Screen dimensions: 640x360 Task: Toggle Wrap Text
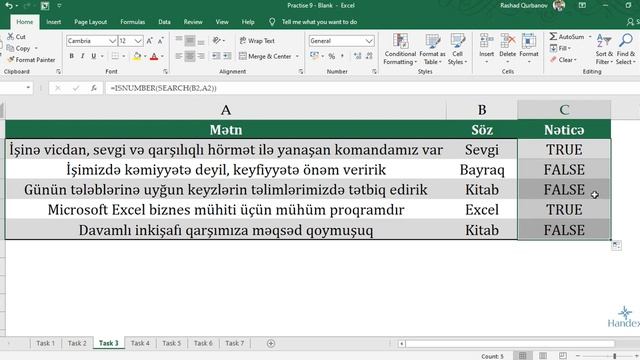coord(257,41)
